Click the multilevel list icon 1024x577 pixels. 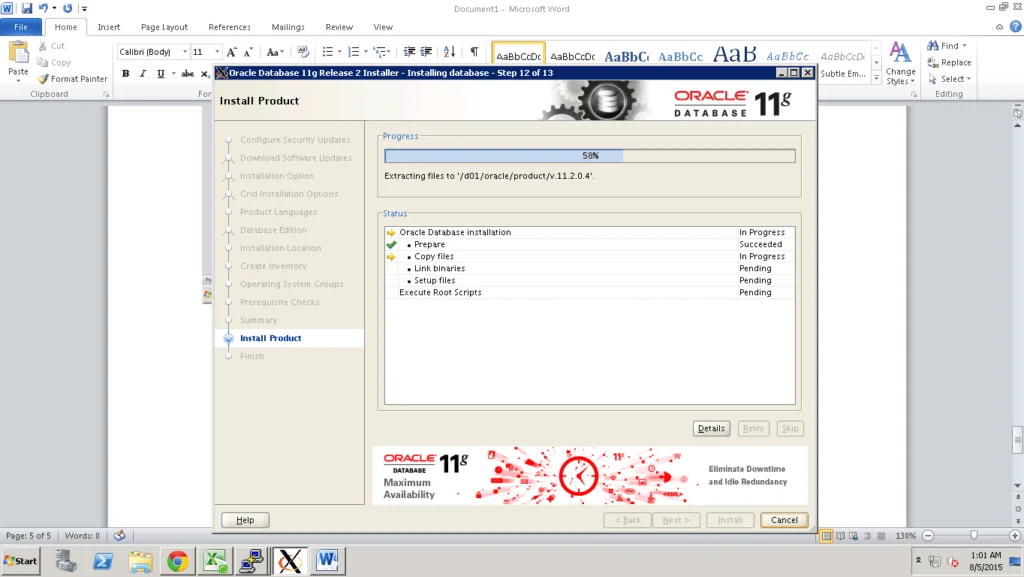point(379,52)
